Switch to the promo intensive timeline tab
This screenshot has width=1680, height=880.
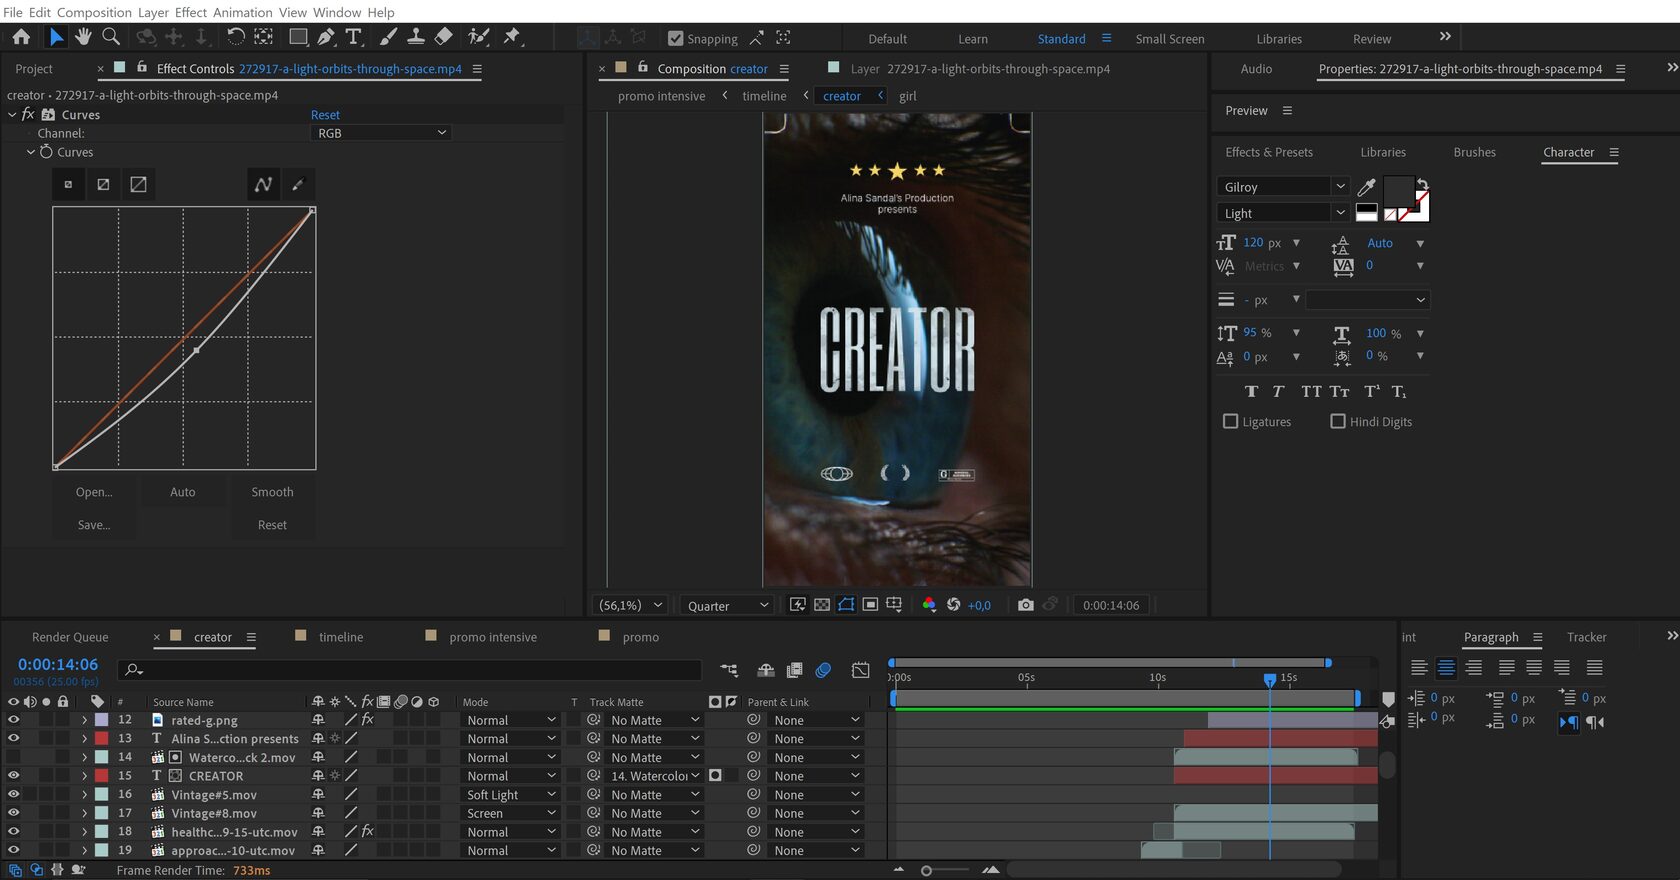492,637
